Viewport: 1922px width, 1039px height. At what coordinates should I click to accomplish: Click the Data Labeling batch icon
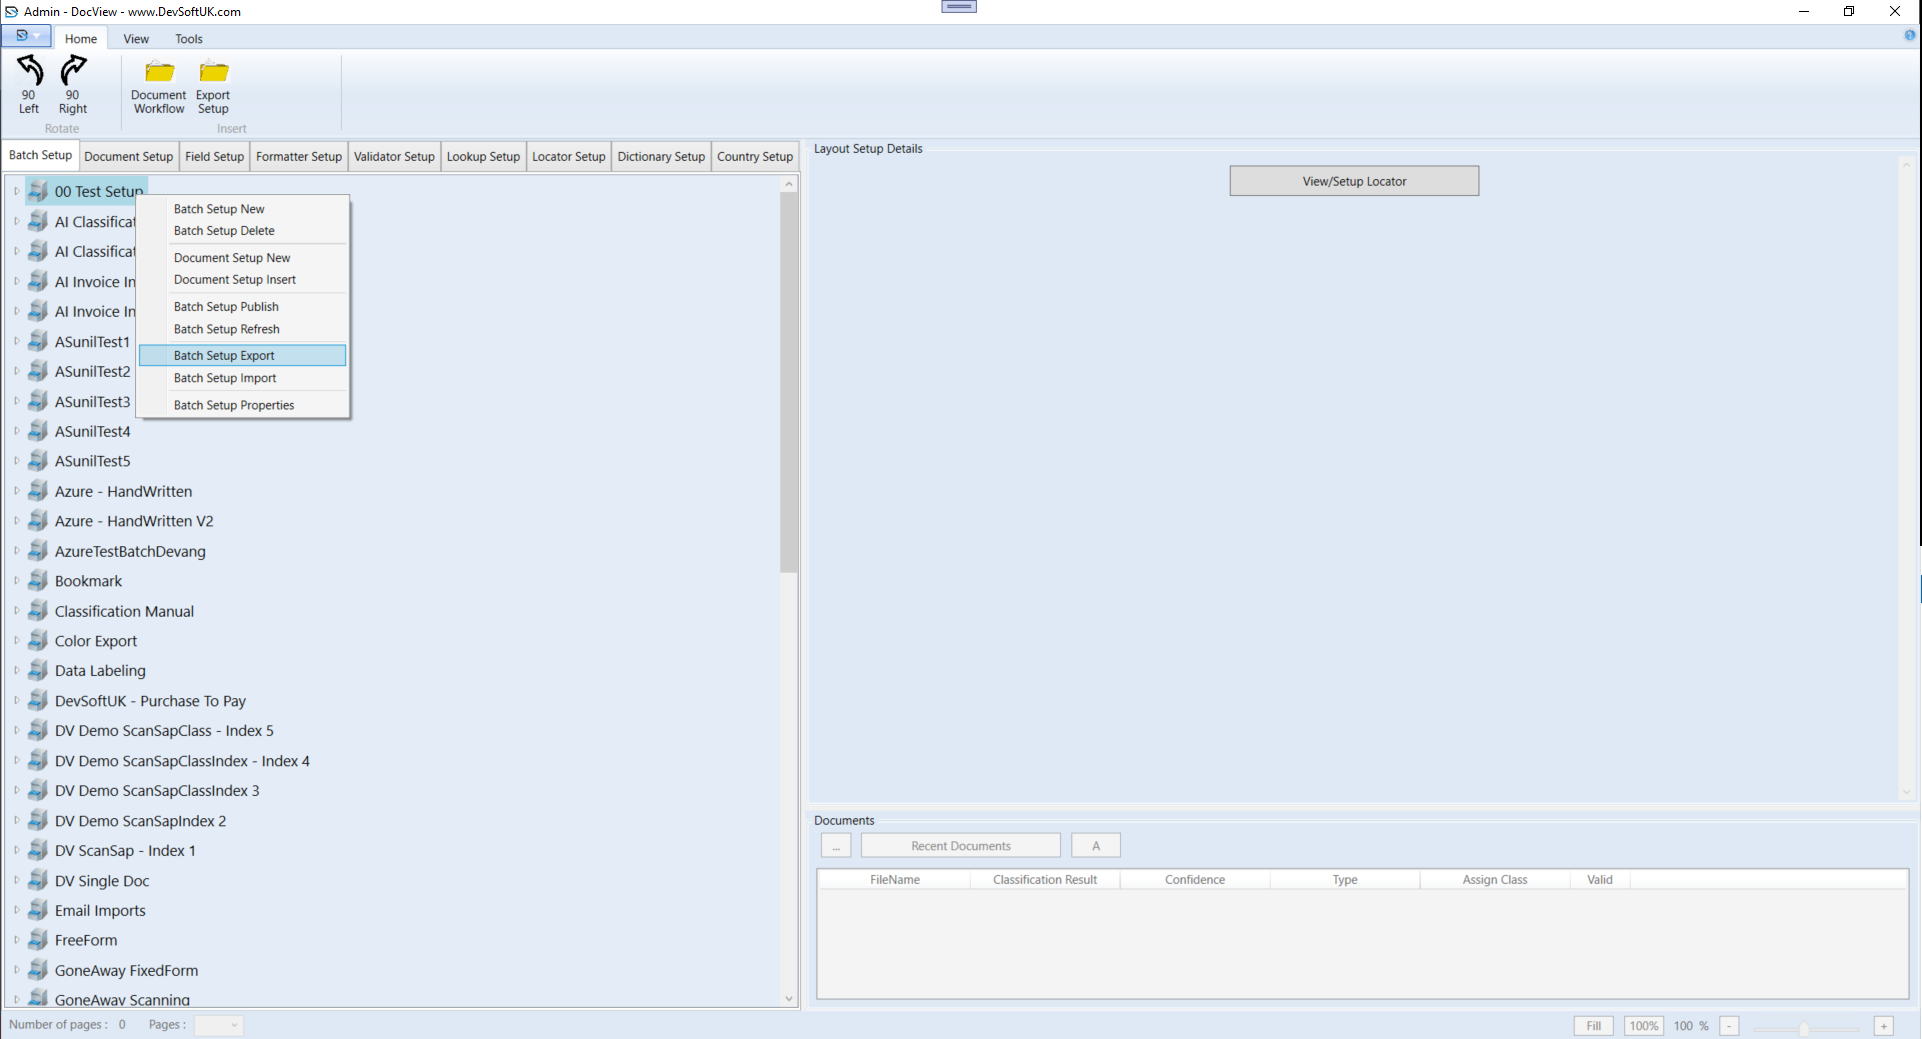38,670
